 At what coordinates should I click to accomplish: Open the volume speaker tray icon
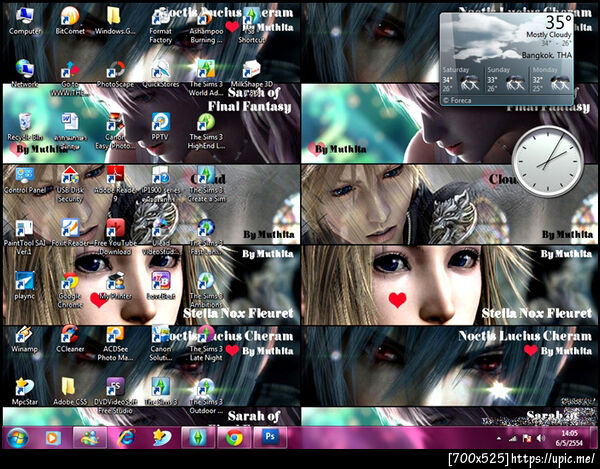[x=541, y=438]
